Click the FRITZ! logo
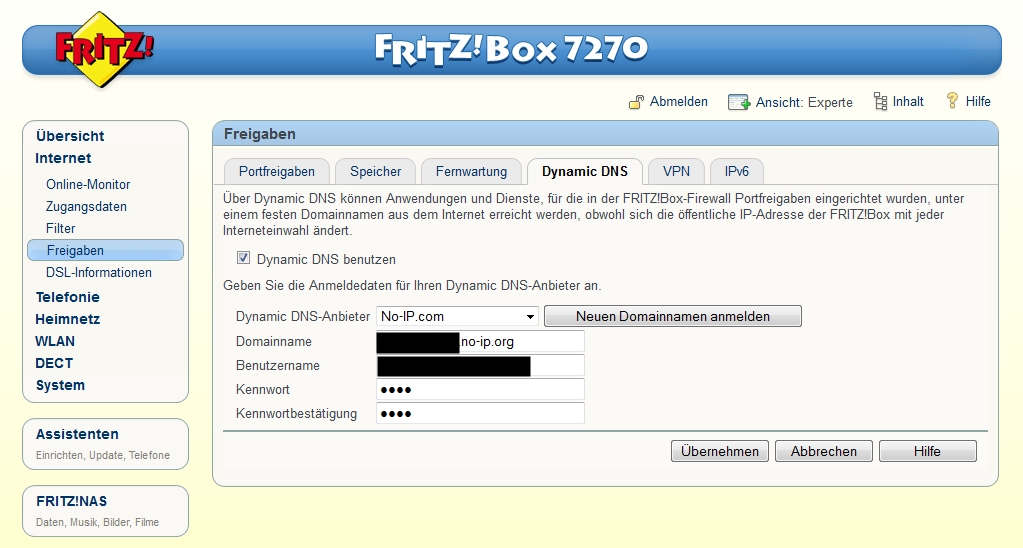This screenshot has height=548, width=1023. (x=103, y=49)
